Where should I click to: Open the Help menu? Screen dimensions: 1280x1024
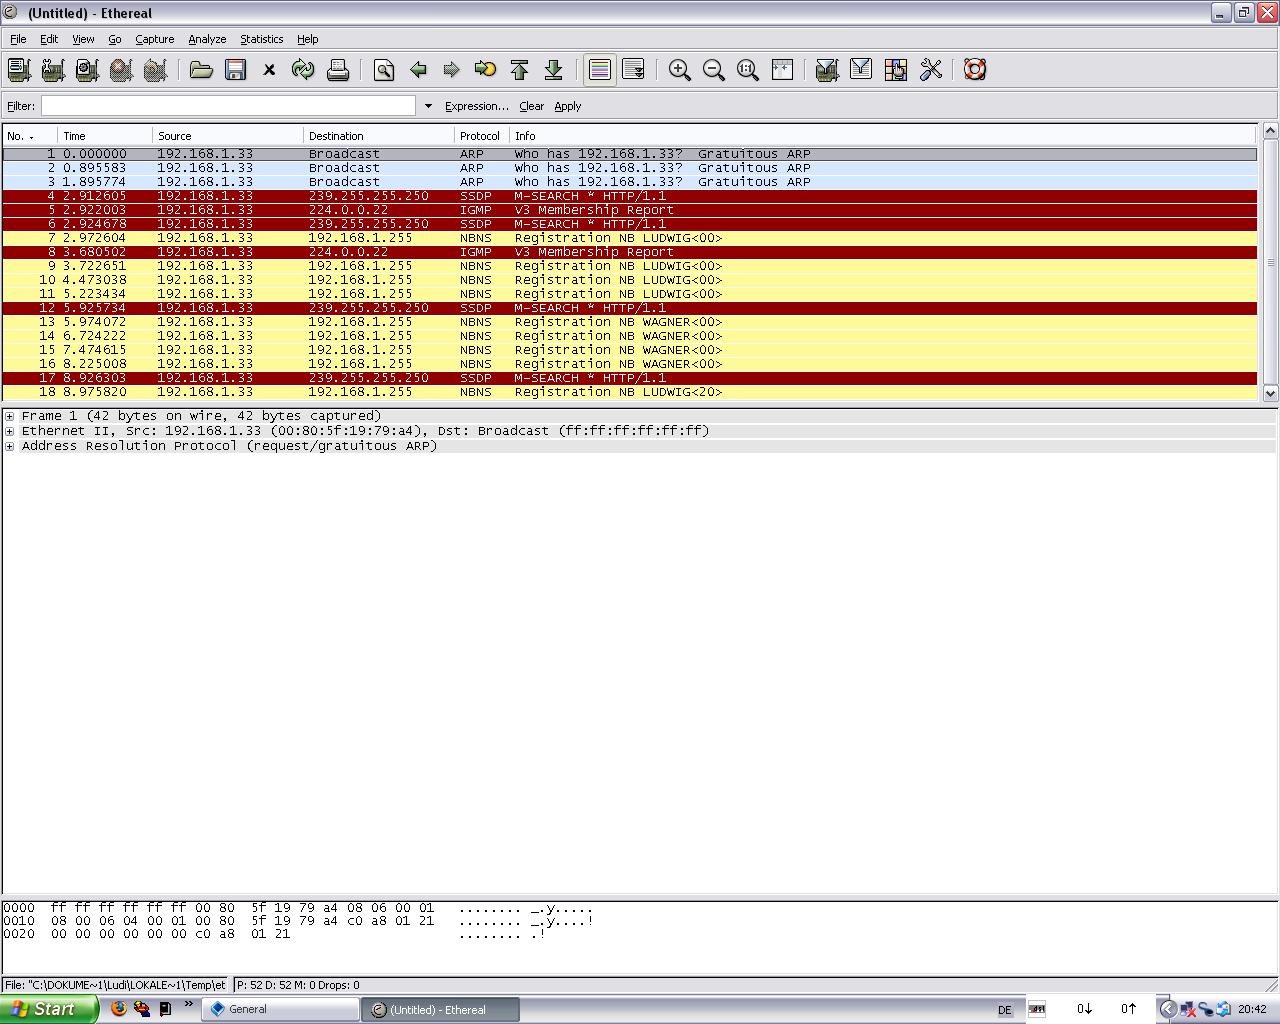307,39
